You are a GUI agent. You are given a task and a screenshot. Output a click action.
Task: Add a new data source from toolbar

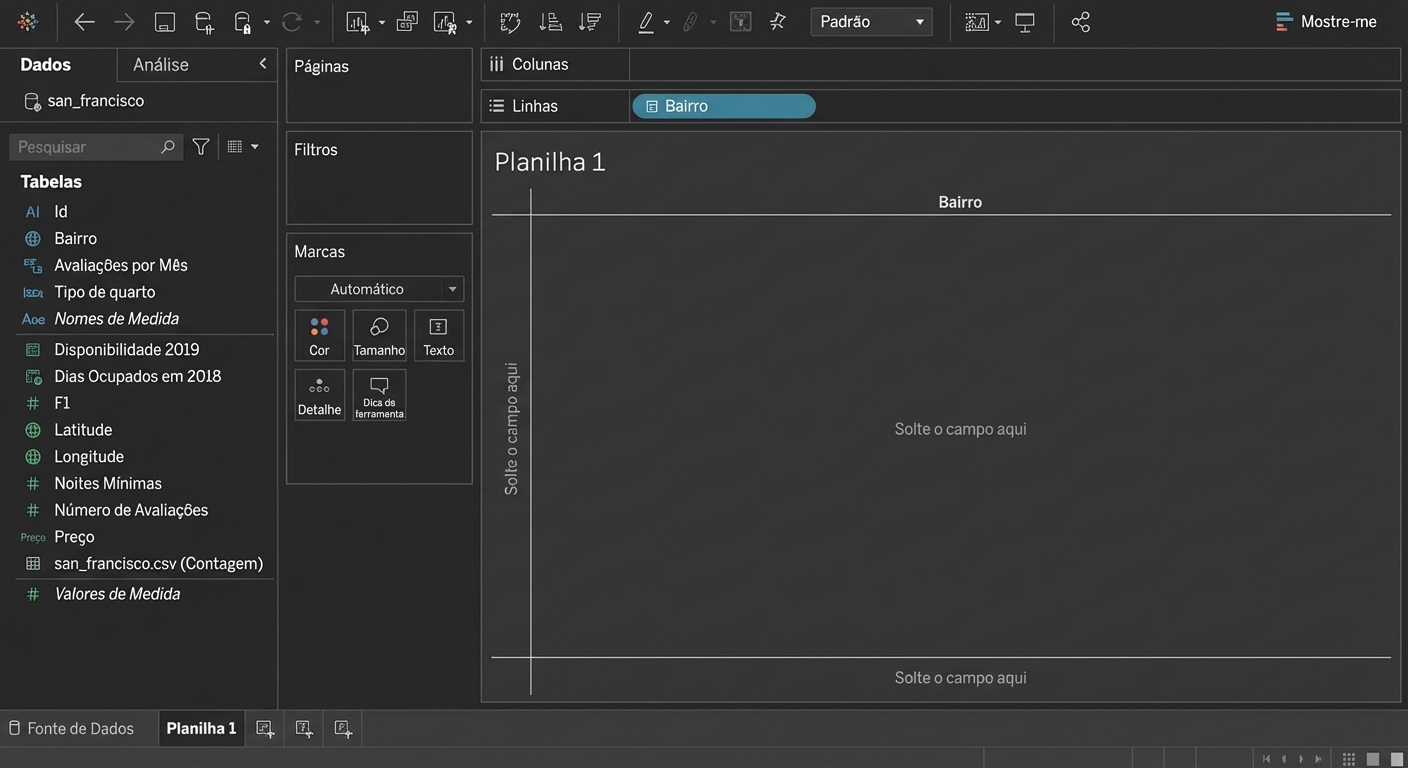[204, 22]
